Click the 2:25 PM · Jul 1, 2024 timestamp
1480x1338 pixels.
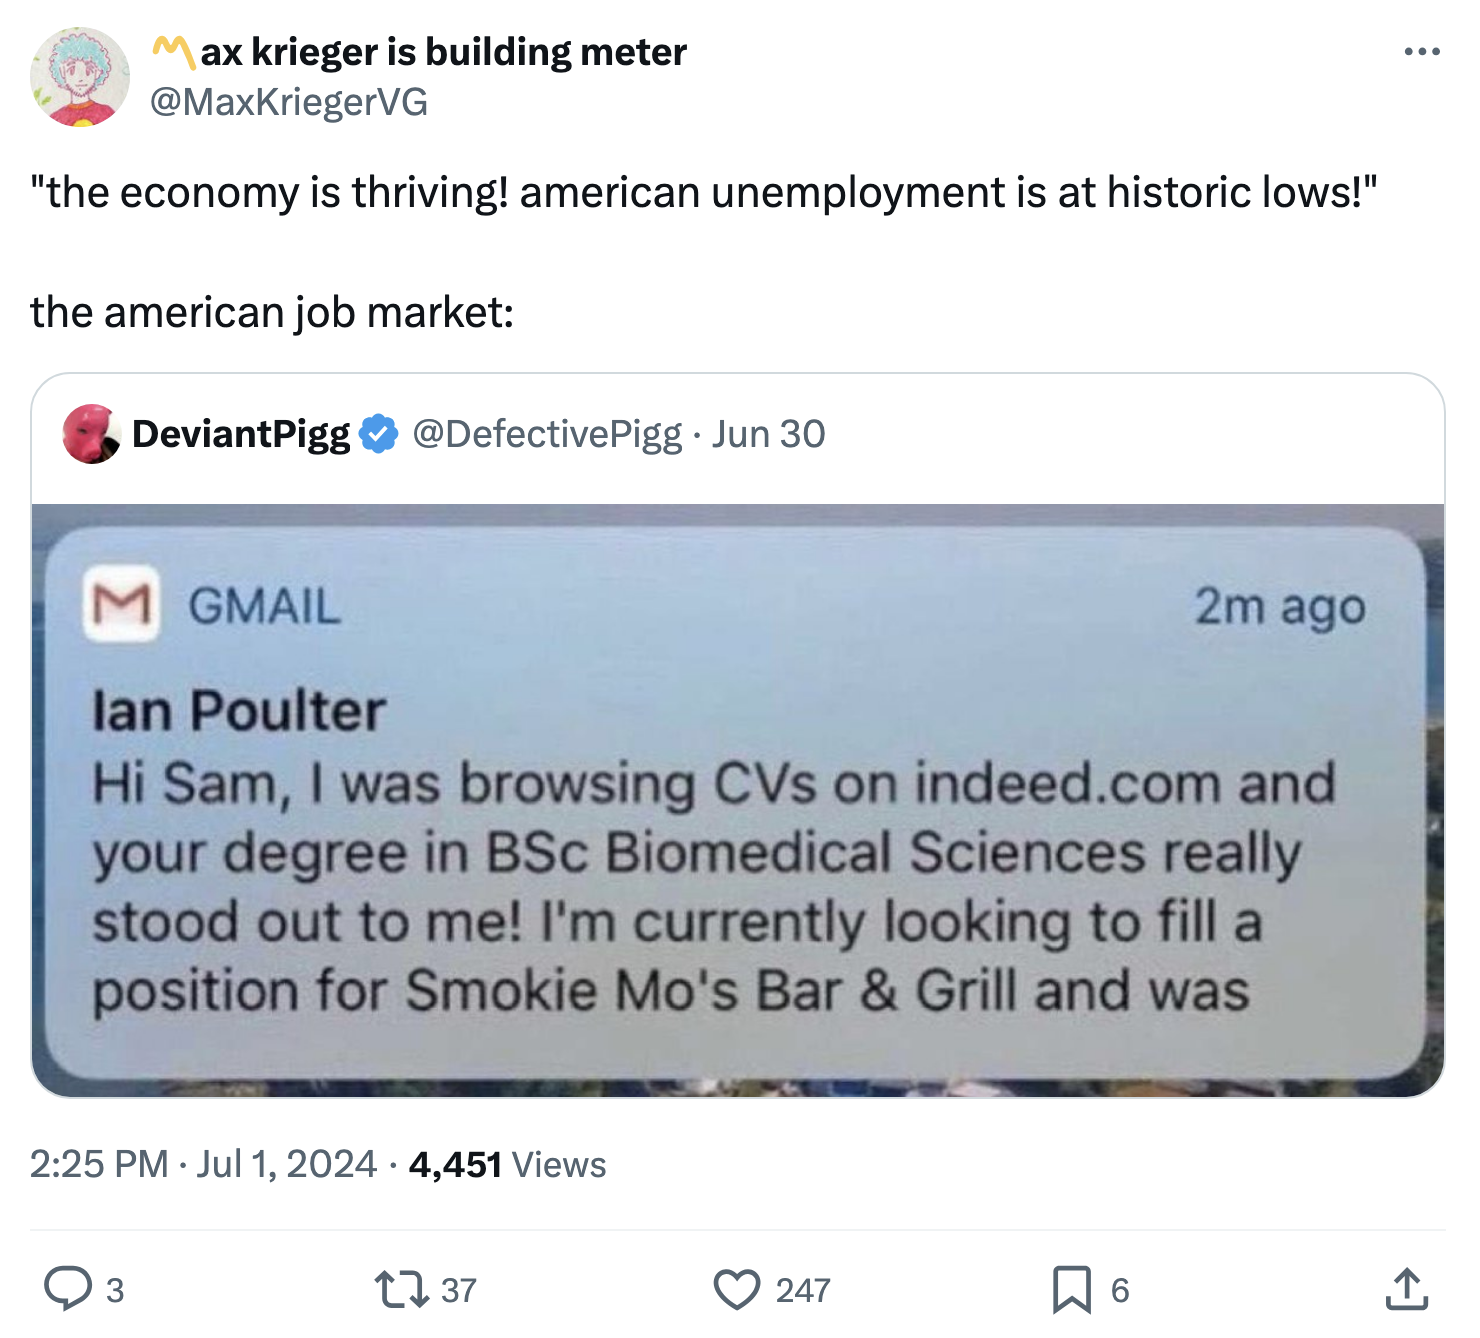click(203, 1164)
